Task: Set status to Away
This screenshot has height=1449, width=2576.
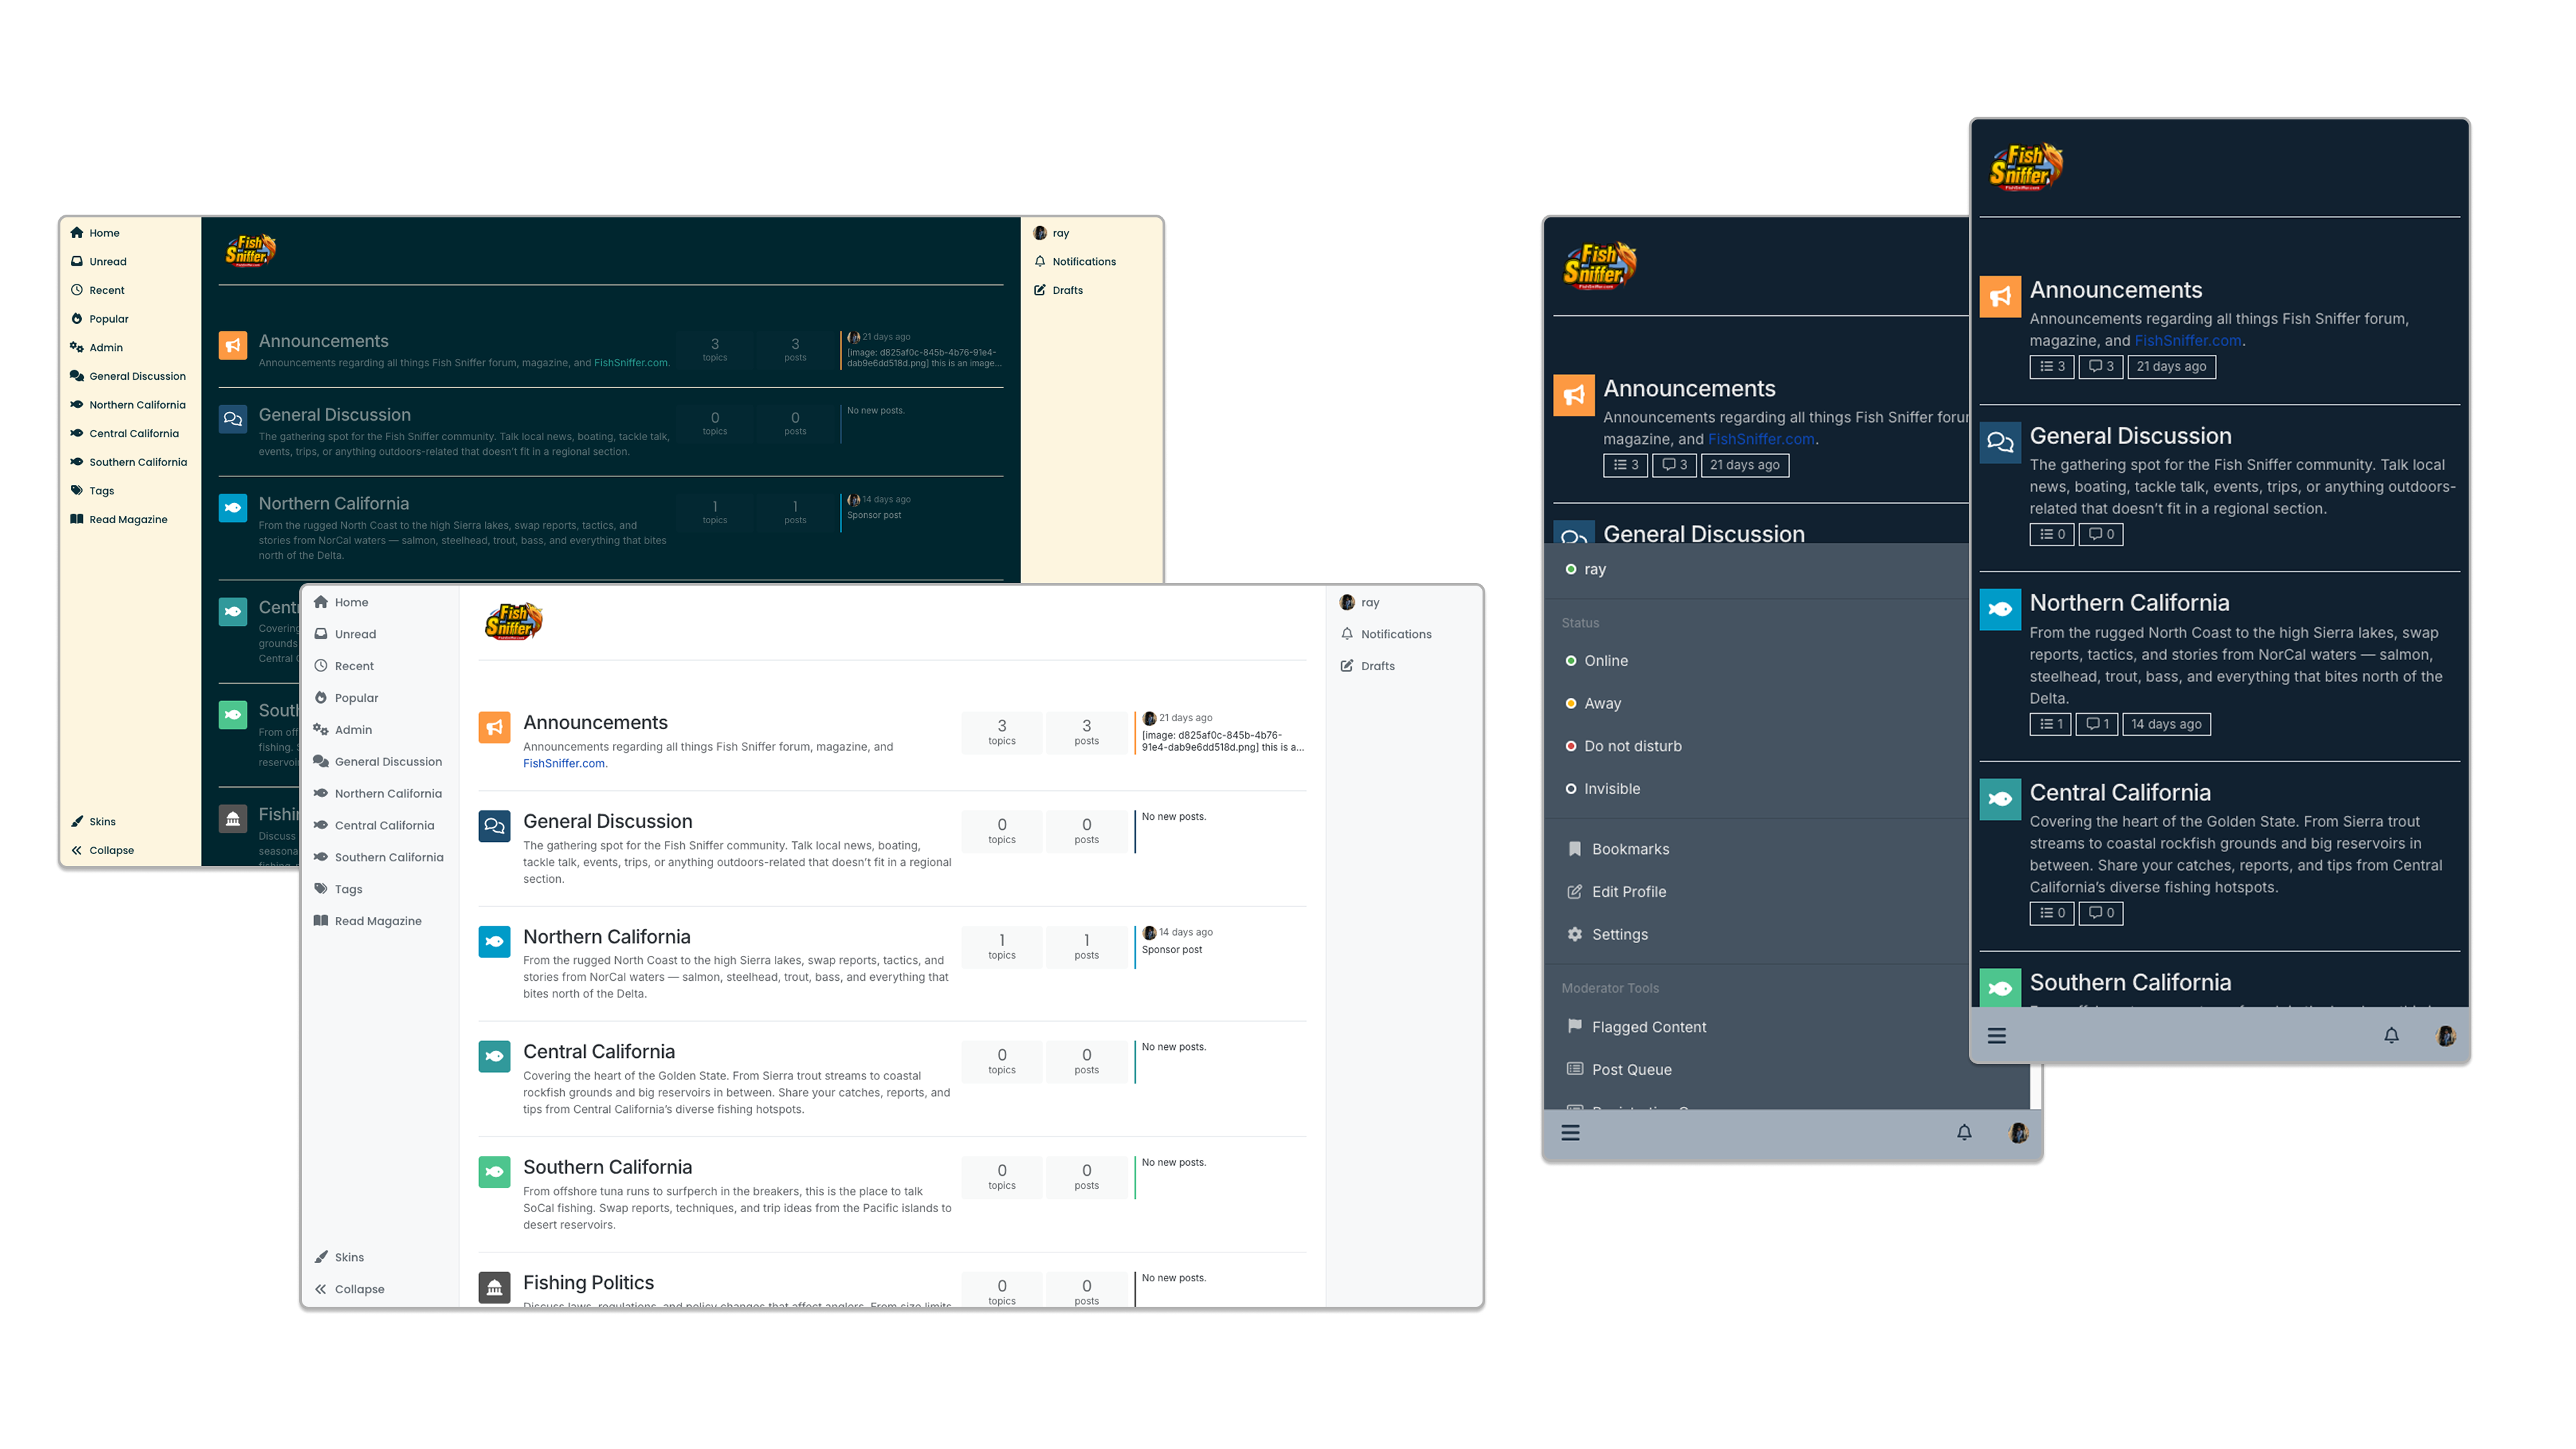Action: pos(1602,704)
